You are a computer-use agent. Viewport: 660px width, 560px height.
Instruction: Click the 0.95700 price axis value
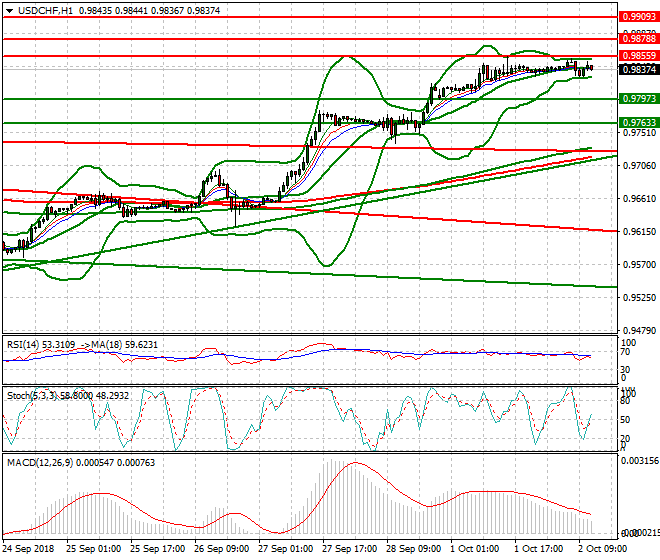click(639, 265)
